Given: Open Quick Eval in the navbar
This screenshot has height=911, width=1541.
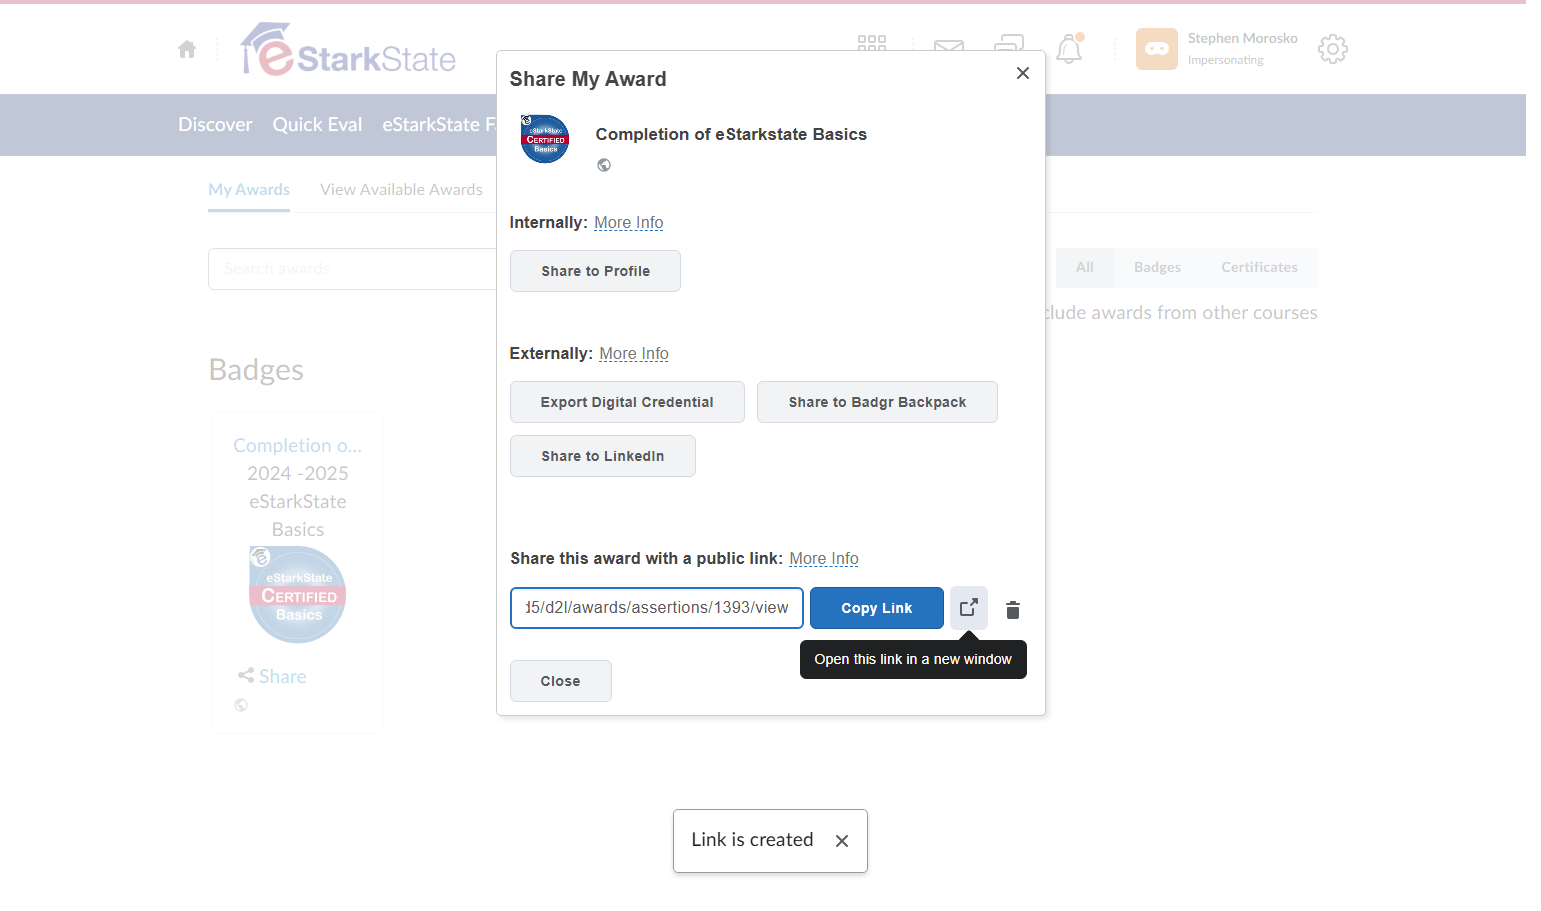Looking at the screenshot, I should click(317, 125).
